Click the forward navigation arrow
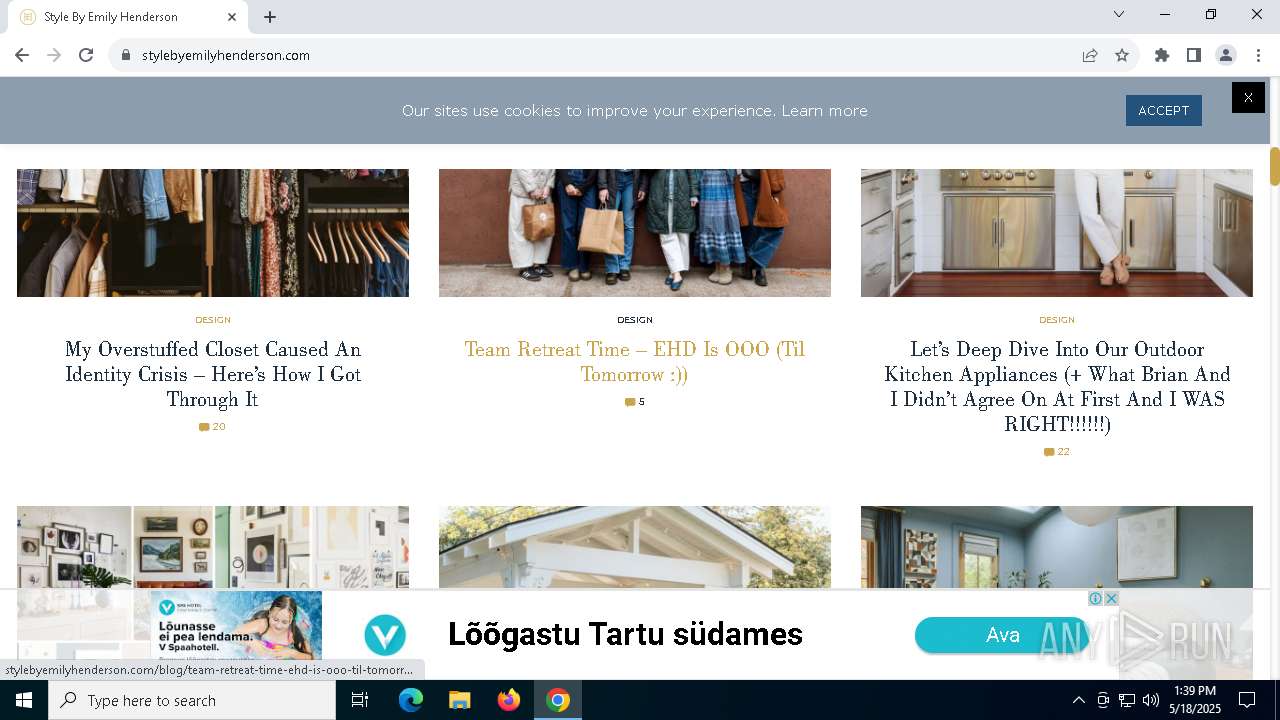Viewport: 1280px width, 720px height. tap(54, 55)
